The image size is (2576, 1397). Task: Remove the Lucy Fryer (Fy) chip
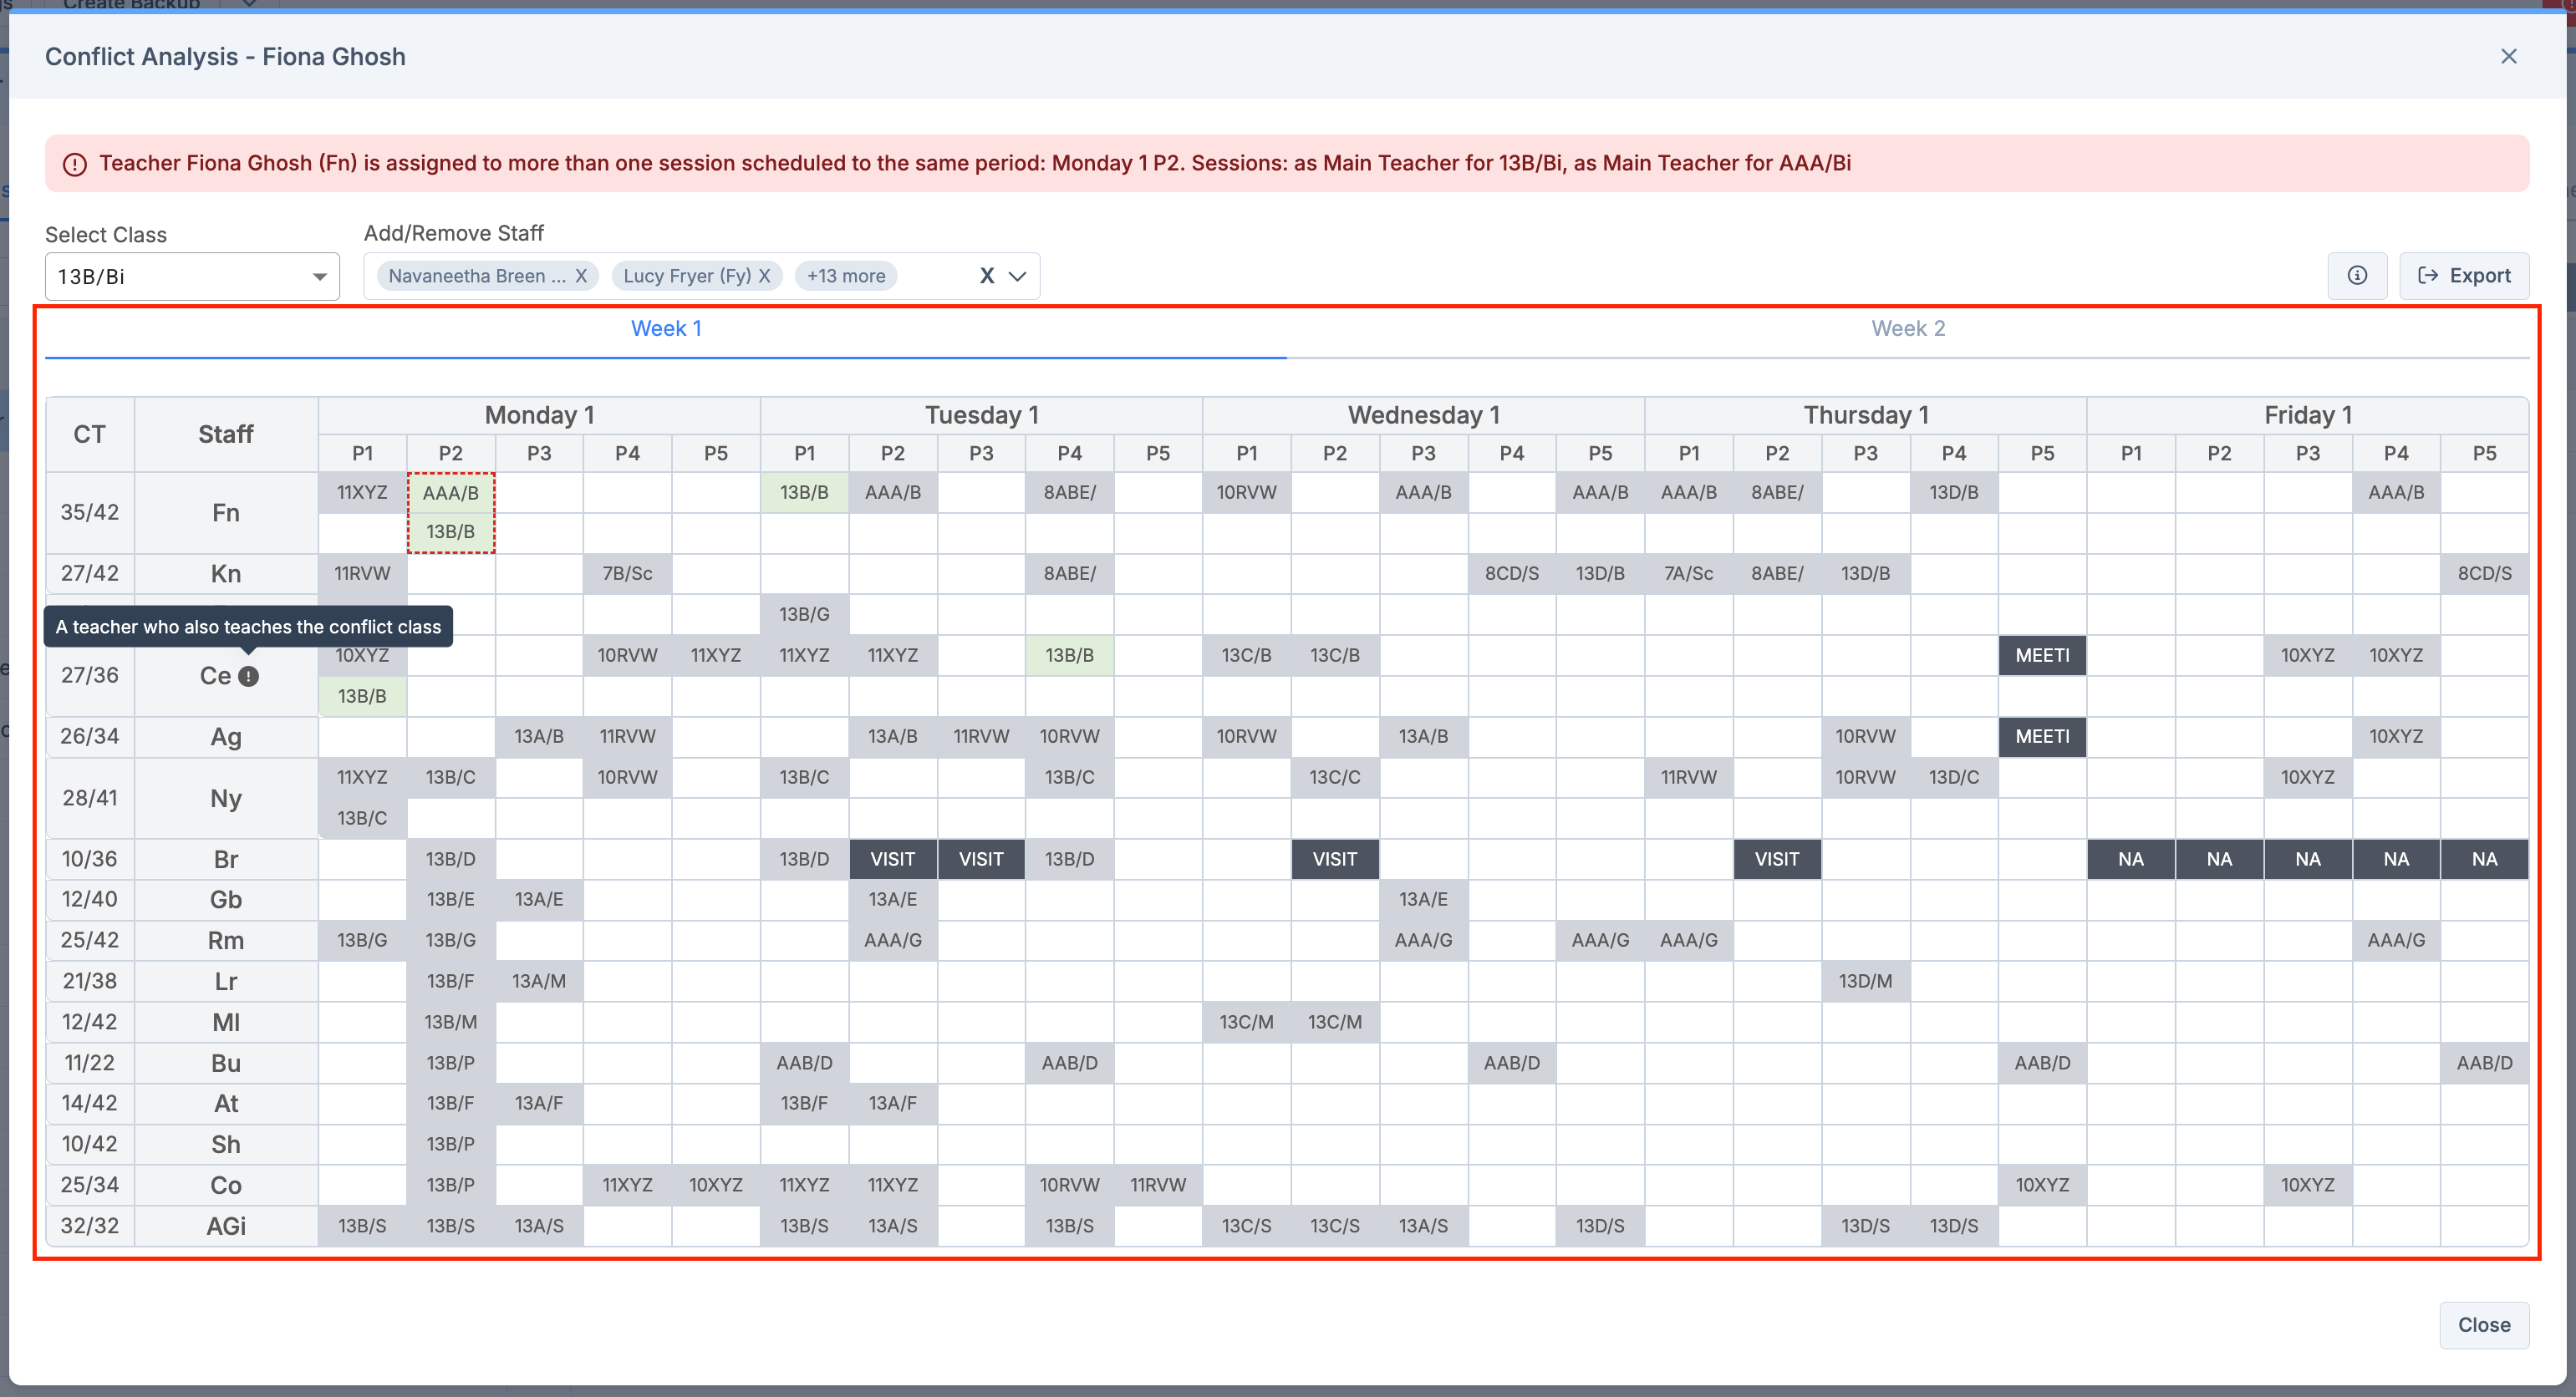(764, 276)
